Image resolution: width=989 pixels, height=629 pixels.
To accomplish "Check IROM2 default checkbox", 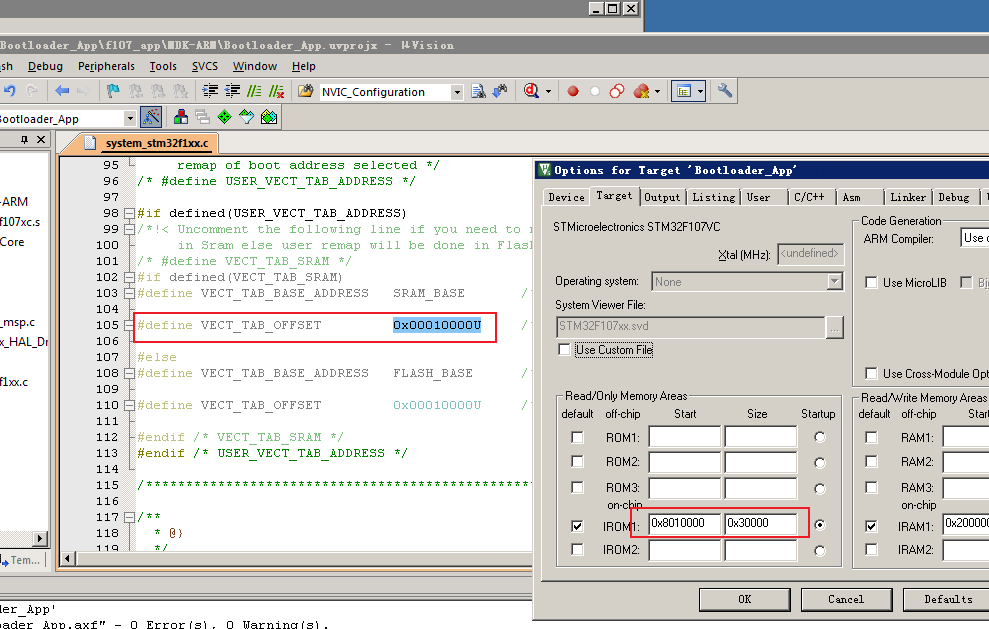I will pos(577,550).
